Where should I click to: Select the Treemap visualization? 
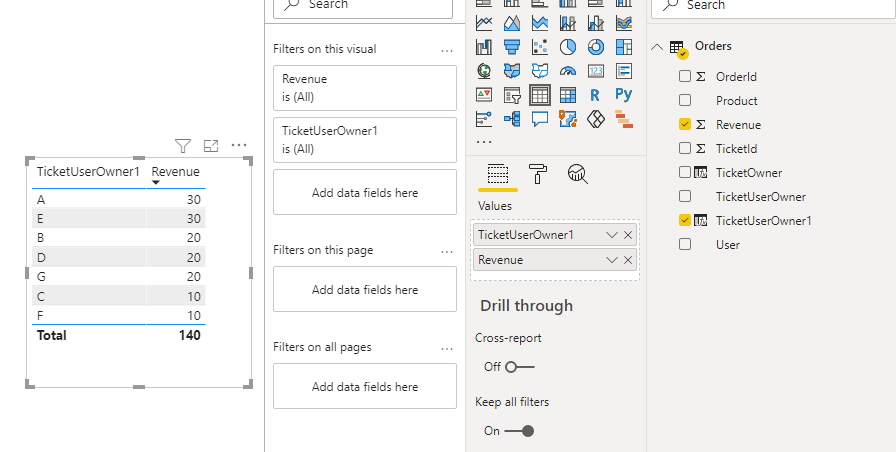[624, 47]
